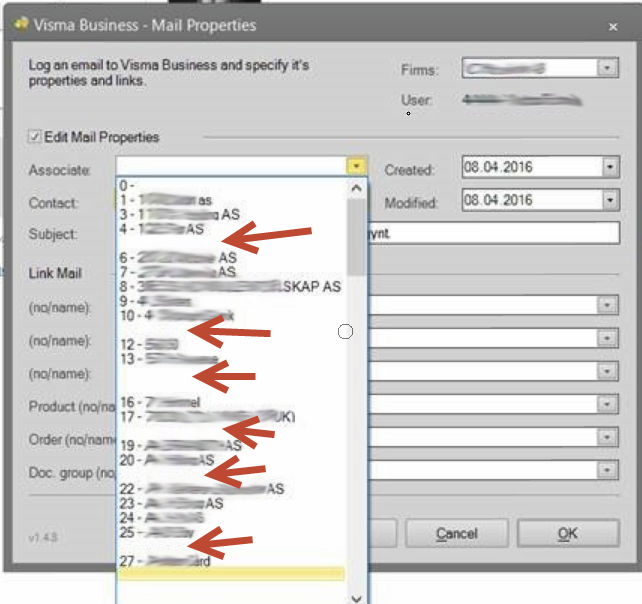Select list entry starting with 10 -
This screenshot has height=604, width=642.
tap(232, 315)
